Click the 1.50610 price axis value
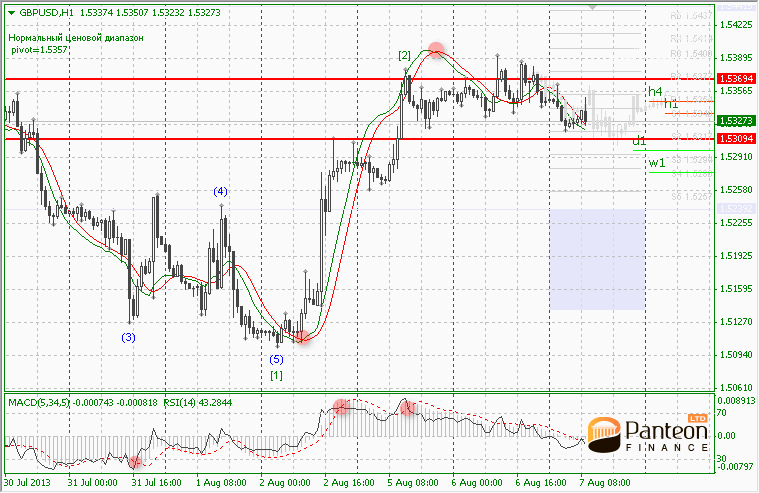This screenshot has height=493, width=759. 736,388
